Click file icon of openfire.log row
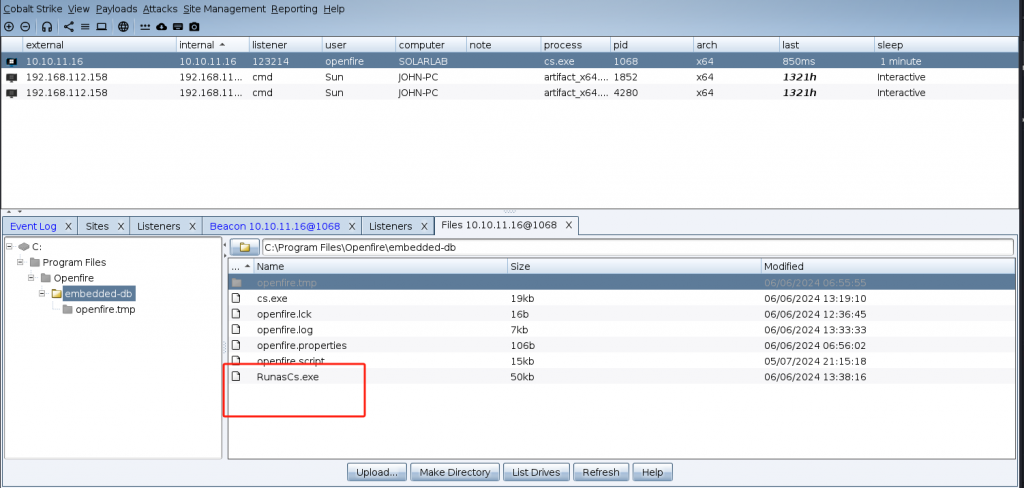Image resolution: width=1024 pixels, height=488 pixels. (236, 330)
